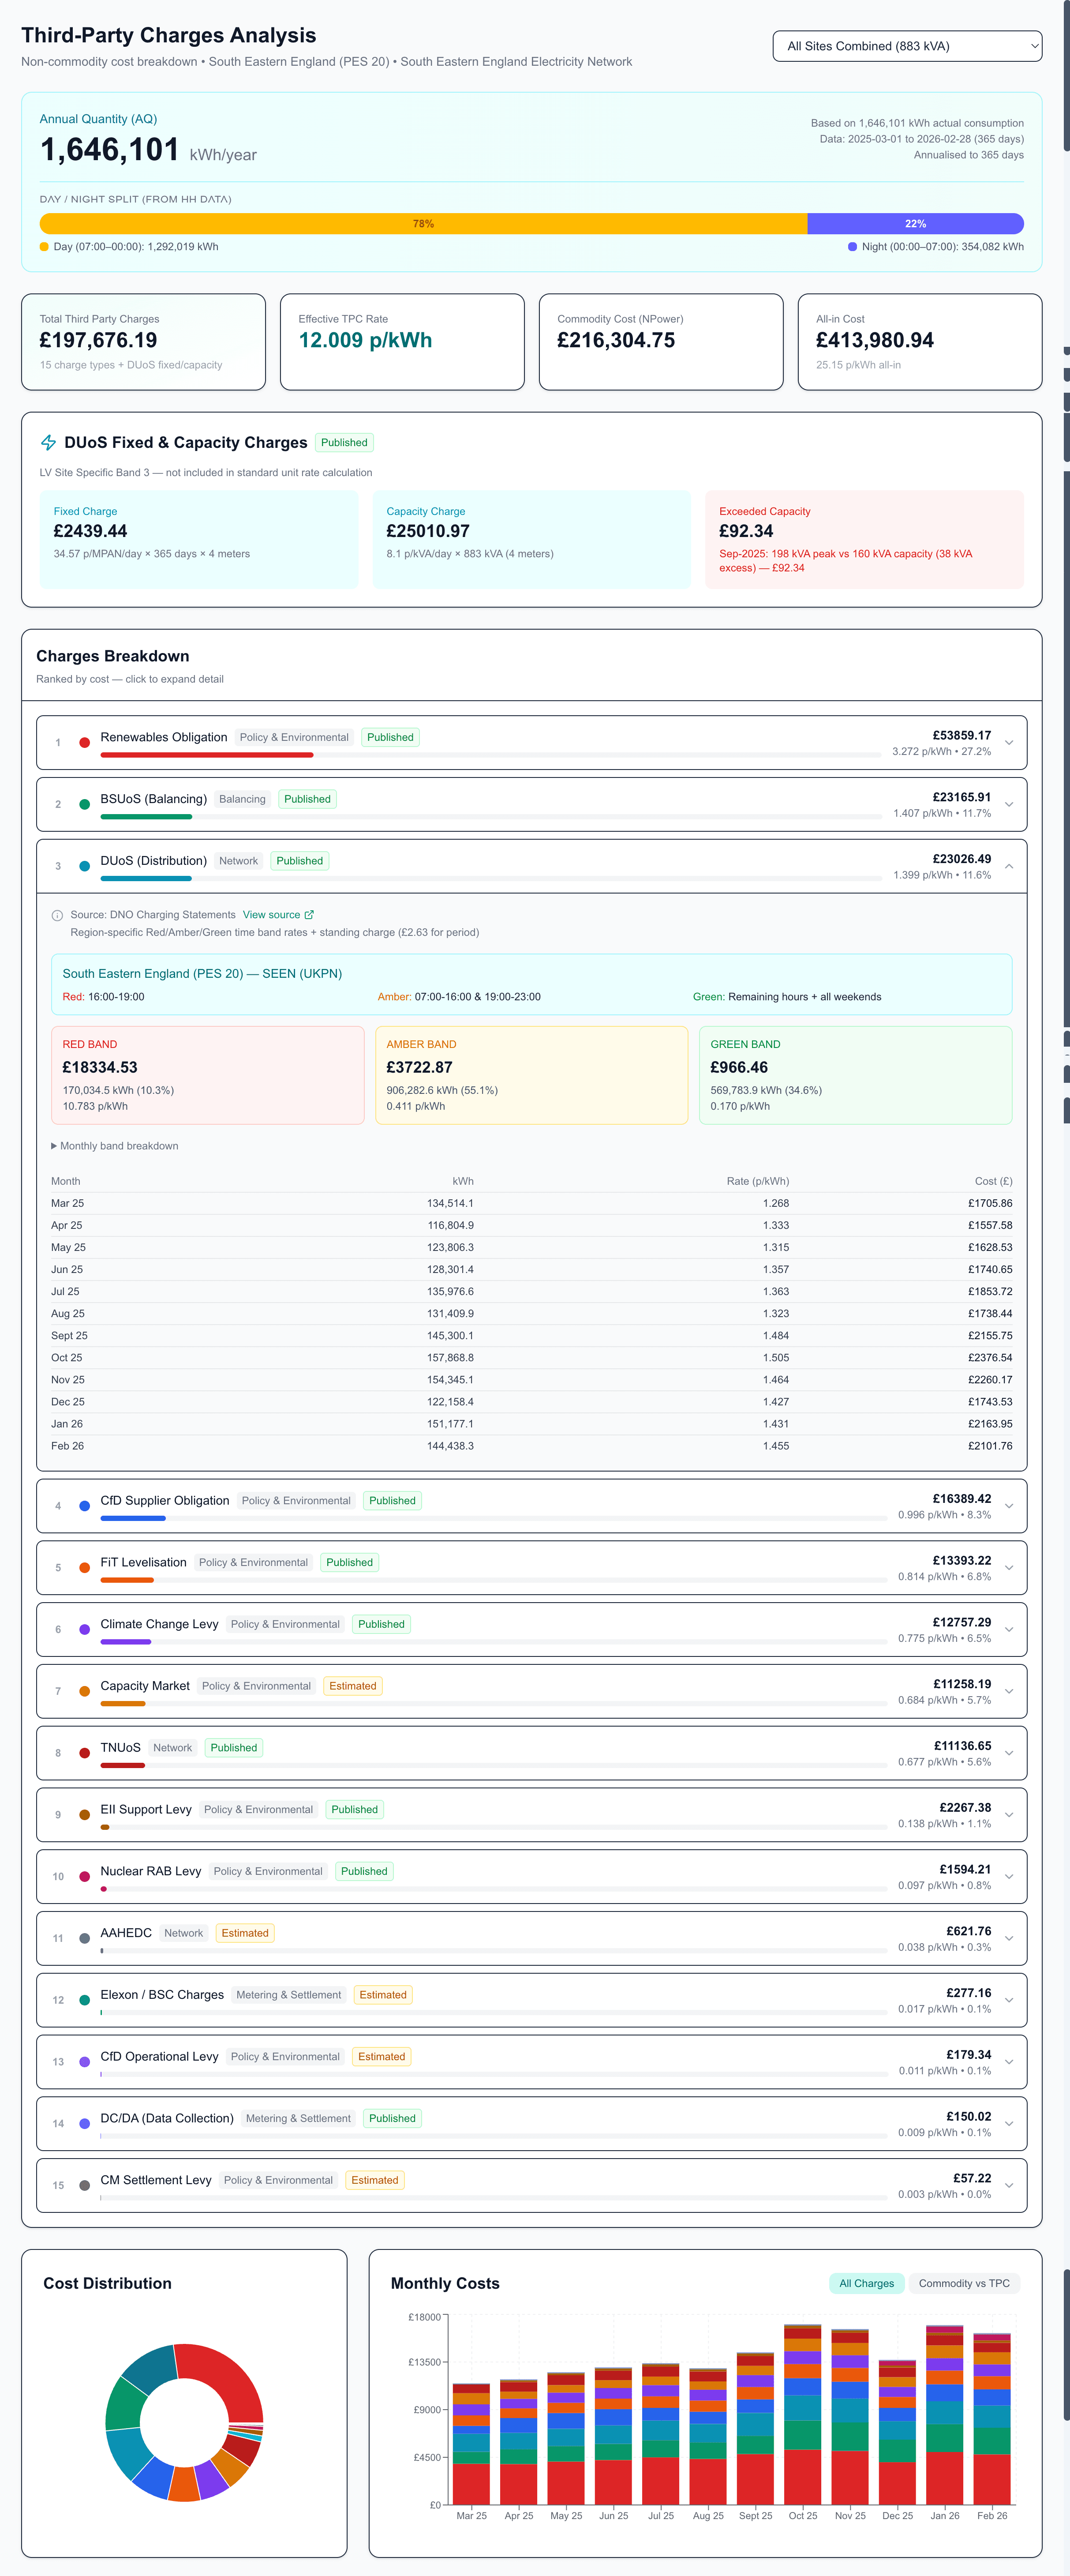Image resolution: width=1070 pixels, height=2576 pixels.
Task: Click the RED BAND £18334.53 card
Action: point(208,1075)
